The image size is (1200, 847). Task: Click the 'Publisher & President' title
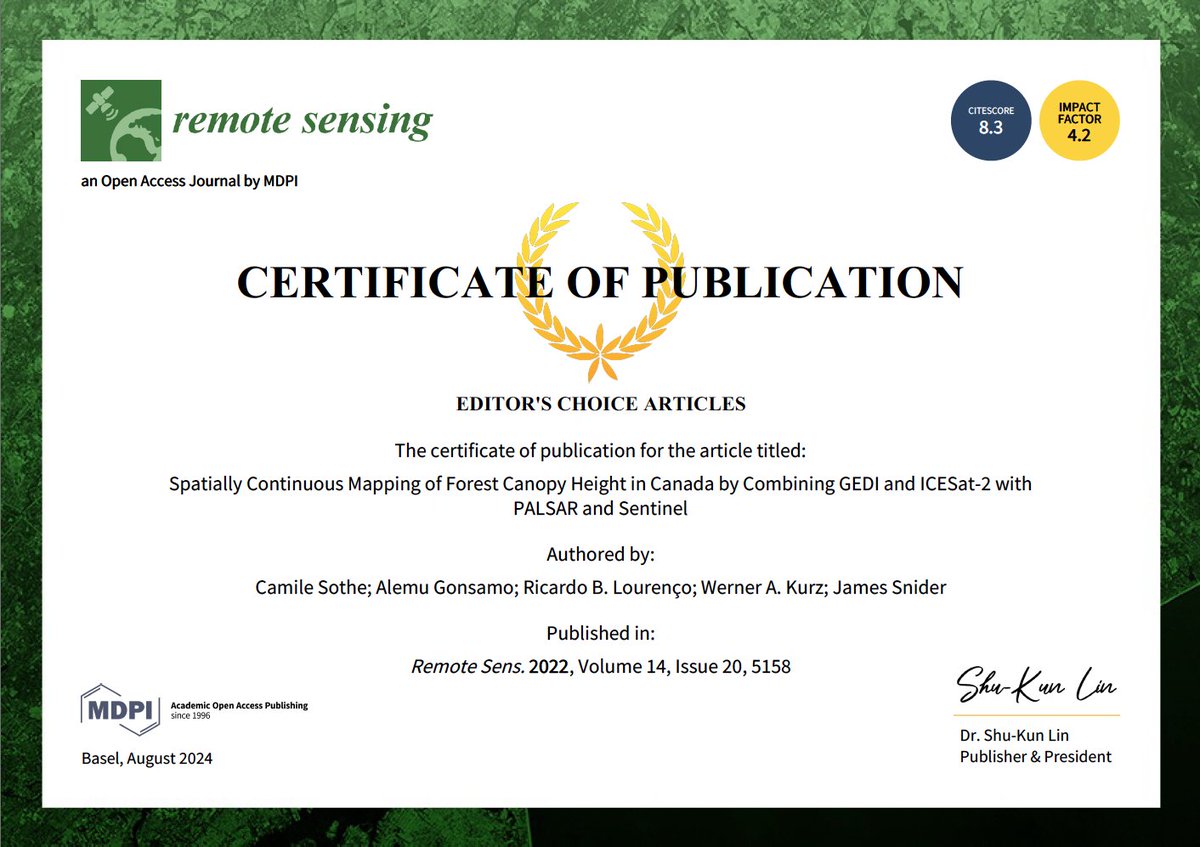(1036, 757)
